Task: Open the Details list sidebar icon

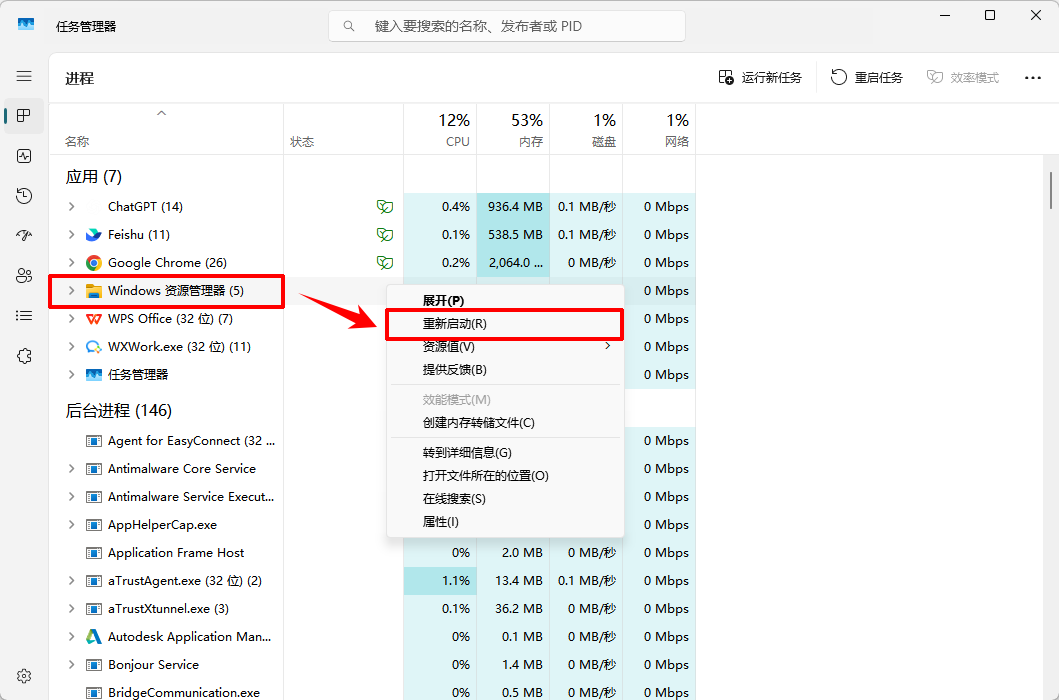Action: 24,316
